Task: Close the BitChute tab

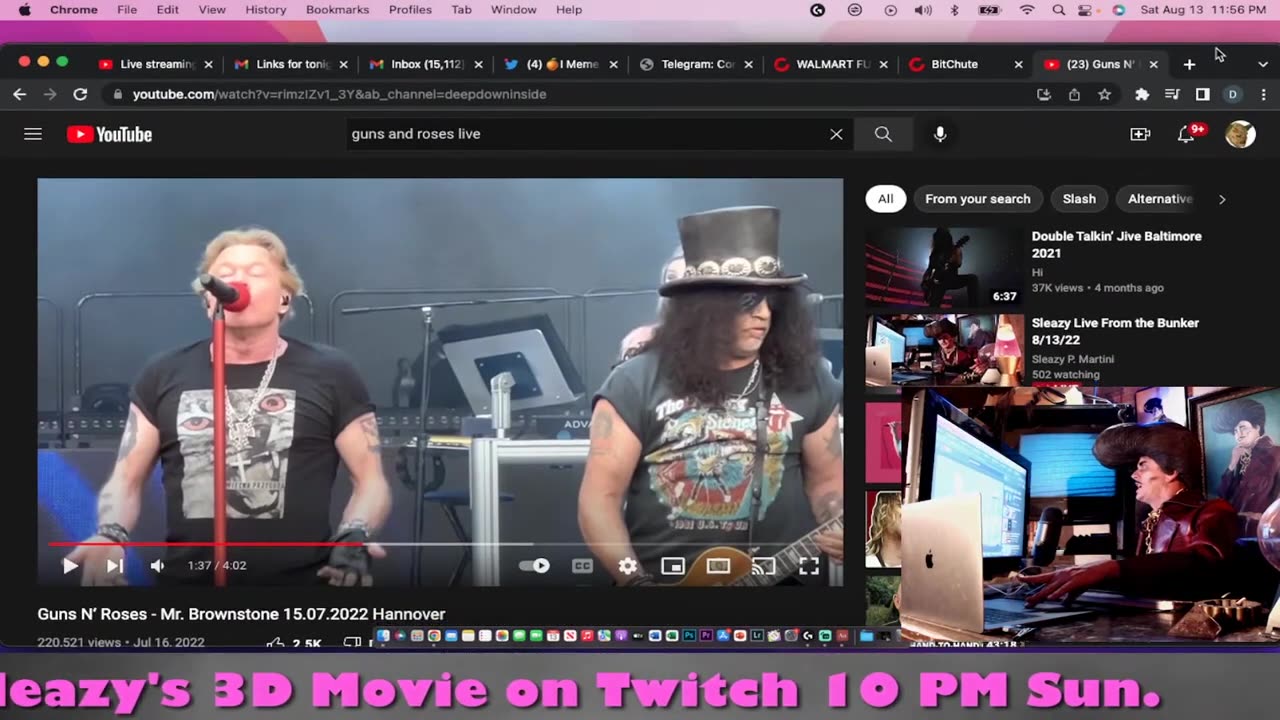Action: pyautogui.click(x=1018, y=64)
